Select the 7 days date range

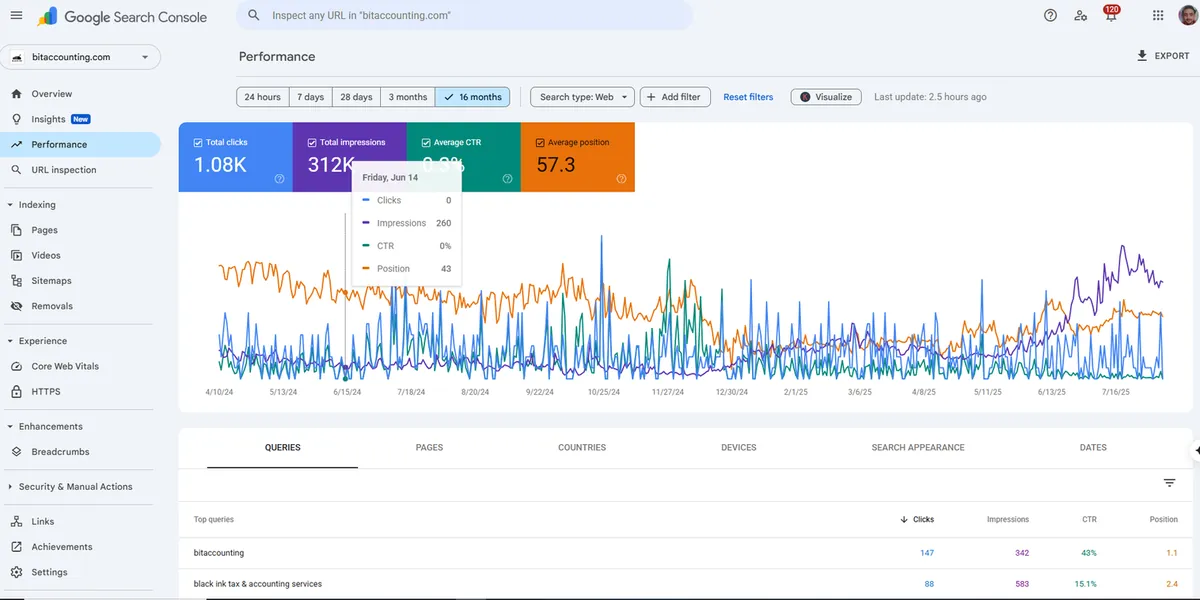[311, 97]
